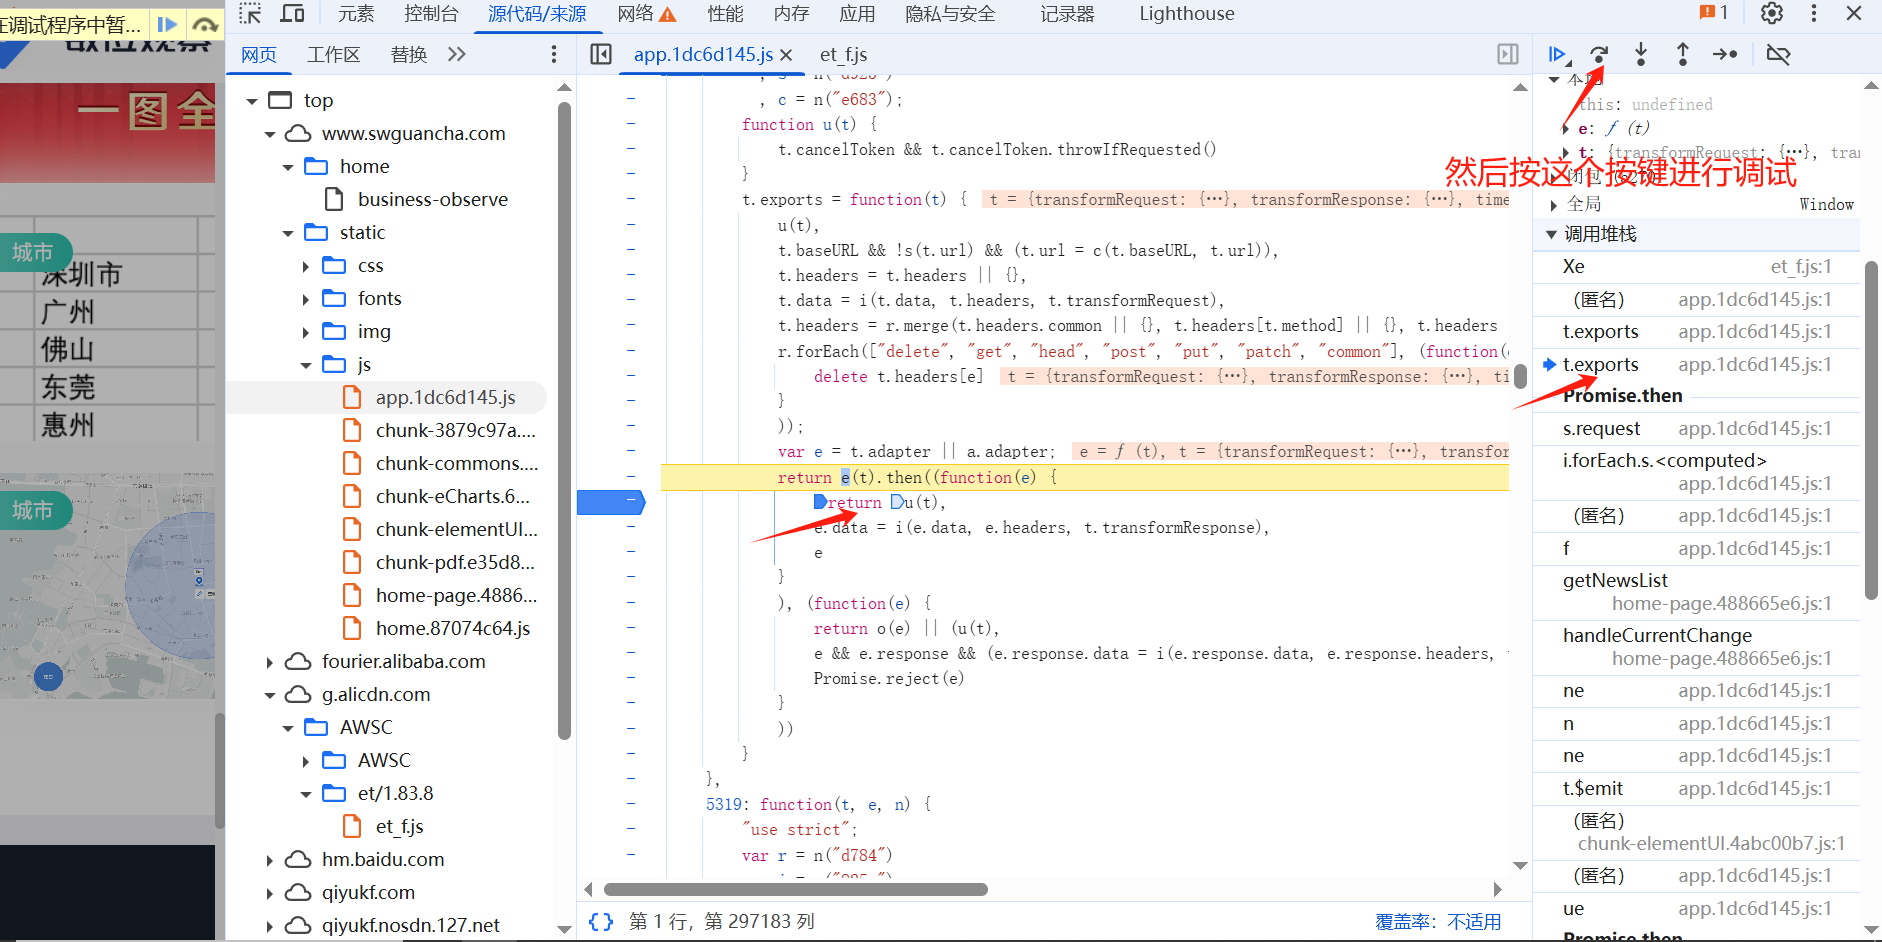Click the Step button in debugger
Image resolution: width=1882 pixels, height=942 pixels.
(x=1725, y=55)
